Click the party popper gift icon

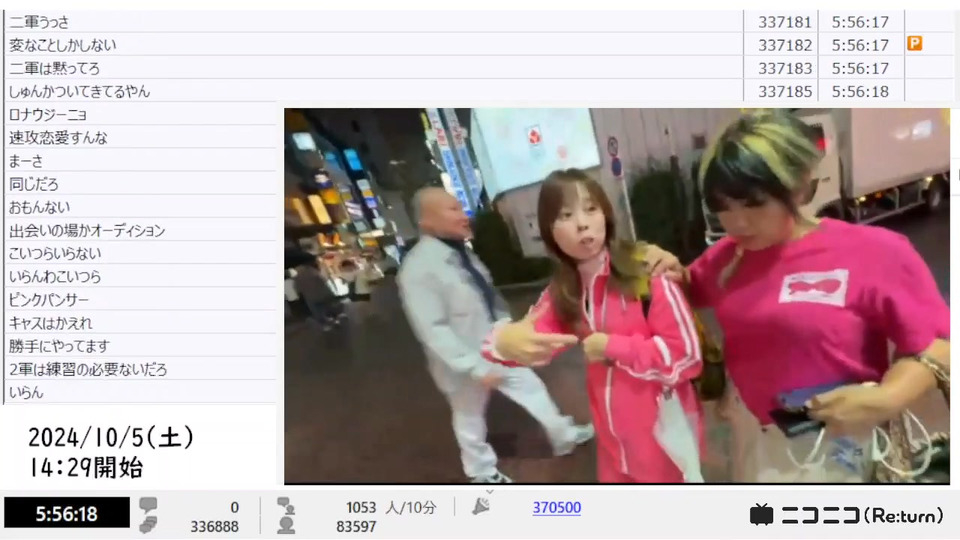coord(481,507)
